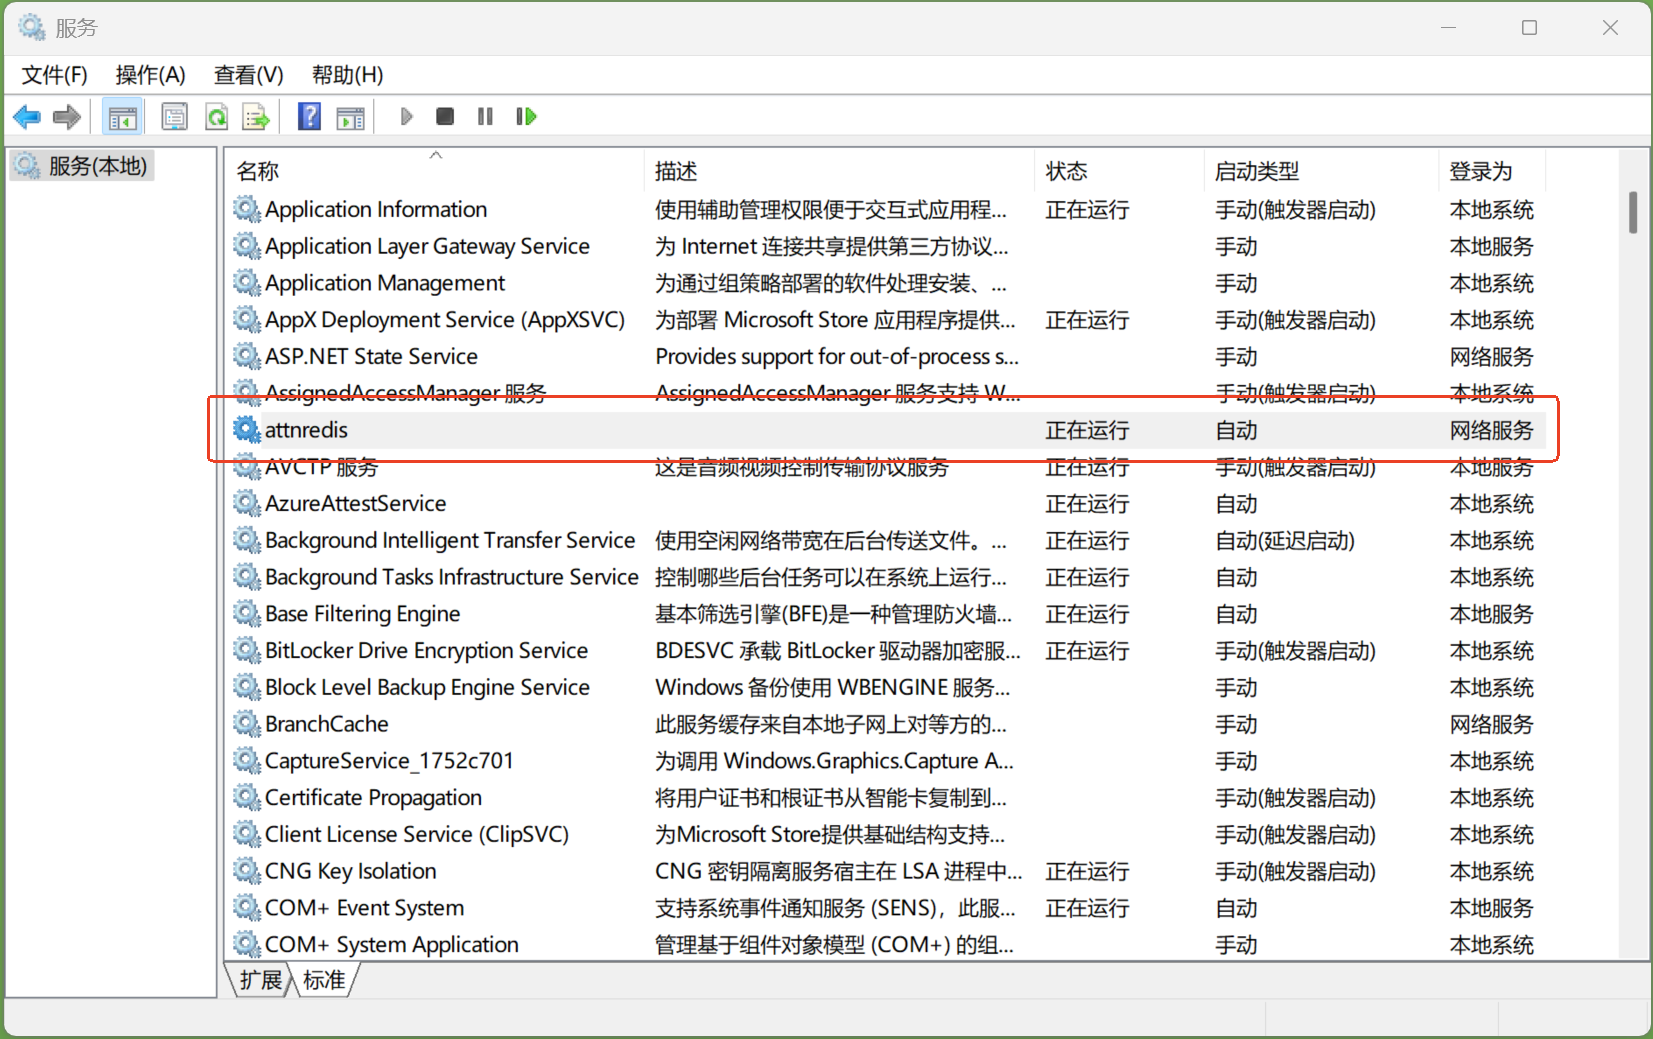Pause the selected service with pause icon
This screenshot has height=1039, width=1653.
[x=485, y=117]
